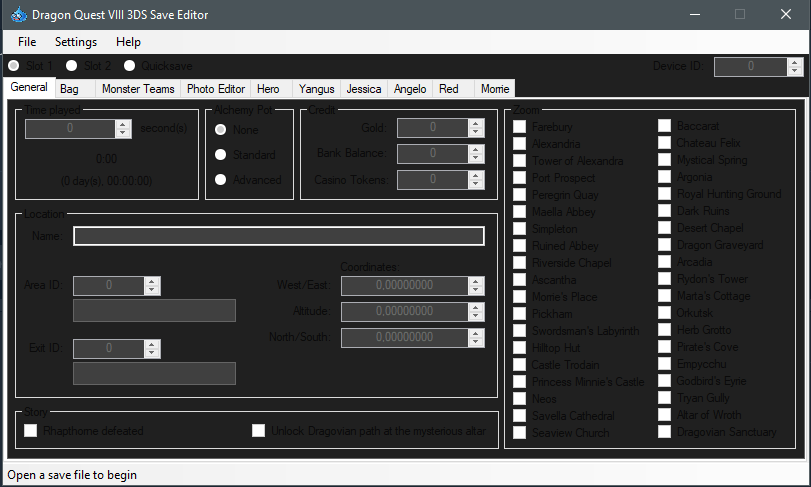This screenshot has width=811, height=487.
Task: Check the Swordsman's Labyrinth checkbox
Action: 519,331
